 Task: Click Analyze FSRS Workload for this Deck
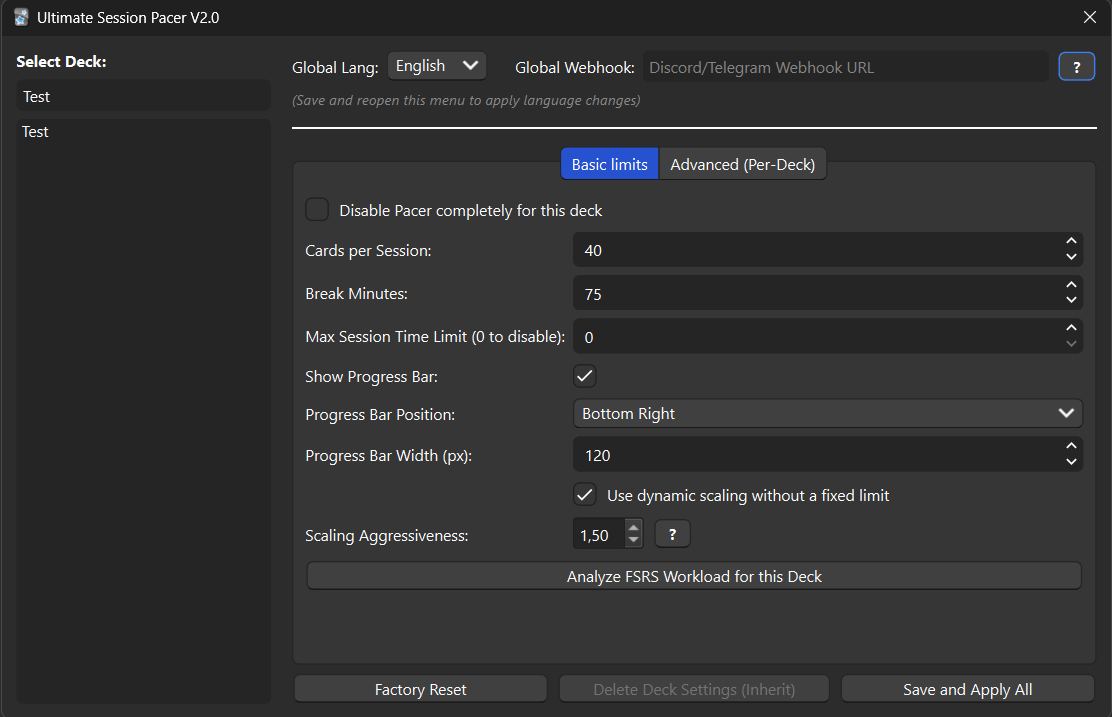[x=693, y=575]
